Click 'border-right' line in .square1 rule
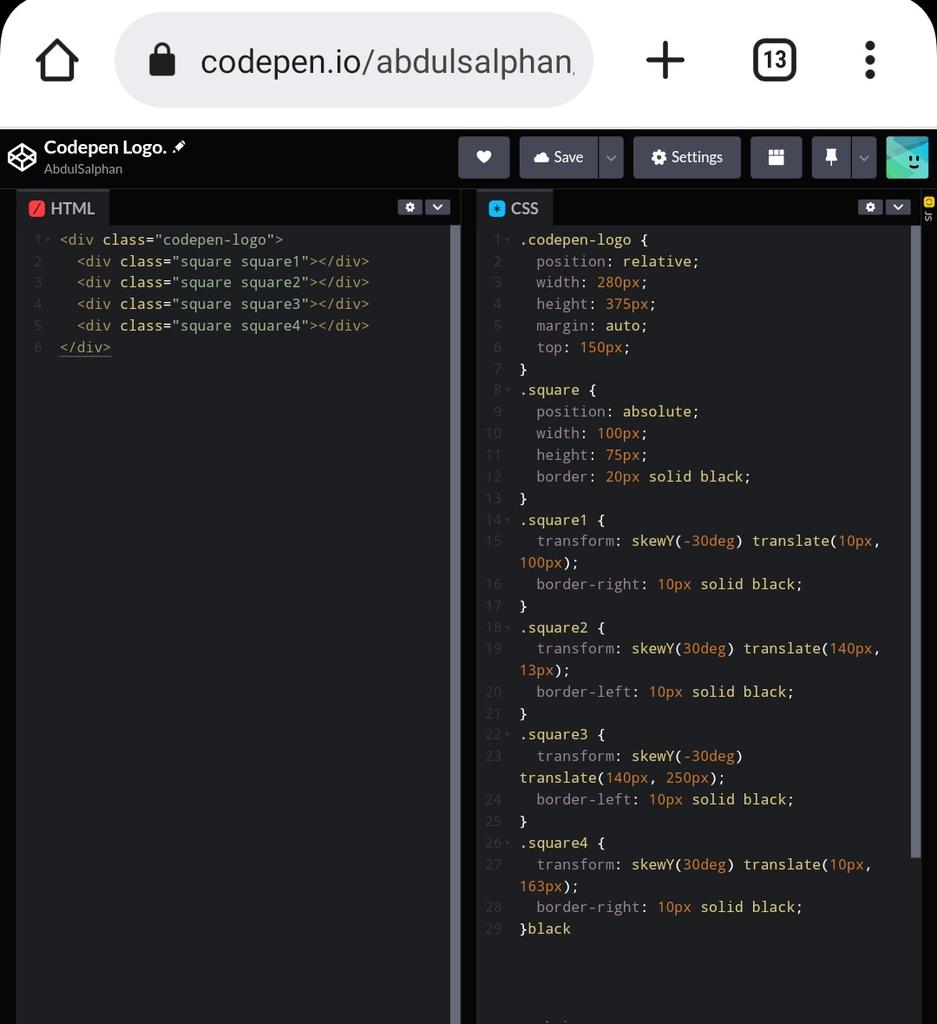Screen dimensions: 937x1024 [669, 584]
